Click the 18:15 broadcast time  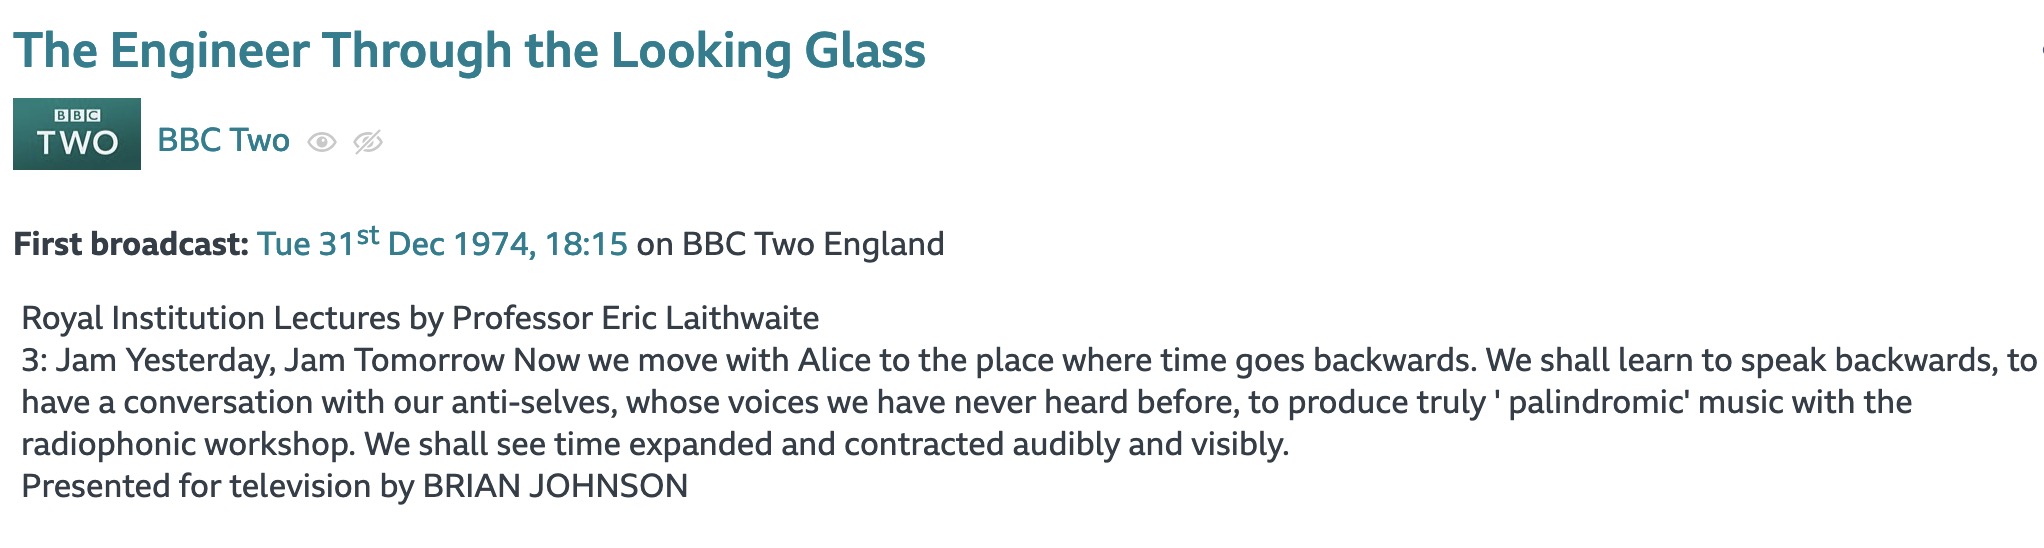586,244
